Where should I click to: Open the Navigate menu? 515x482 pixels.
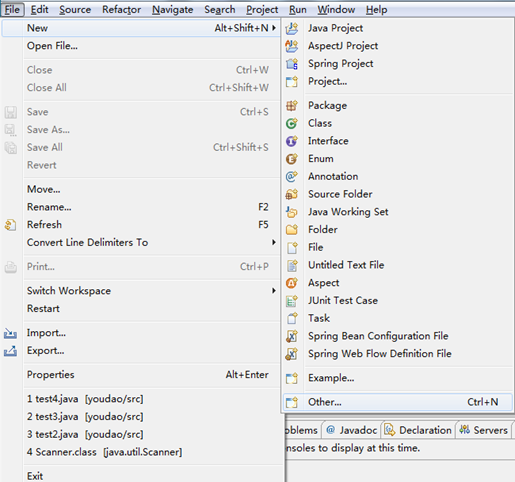[173, 9]
